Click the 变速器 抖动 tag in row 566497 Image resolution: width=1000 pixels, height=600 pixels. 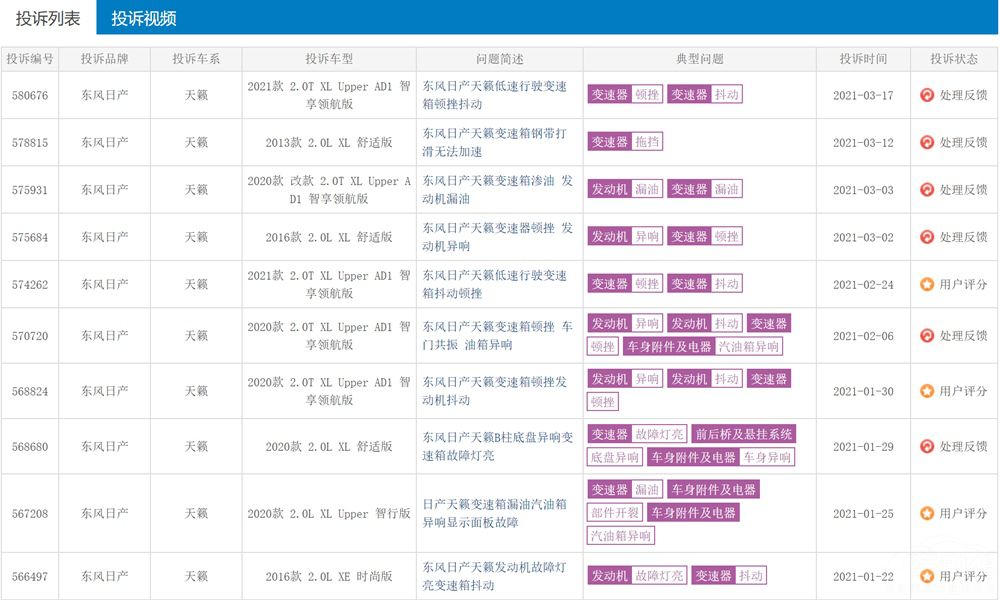click(x=729, y=576)
